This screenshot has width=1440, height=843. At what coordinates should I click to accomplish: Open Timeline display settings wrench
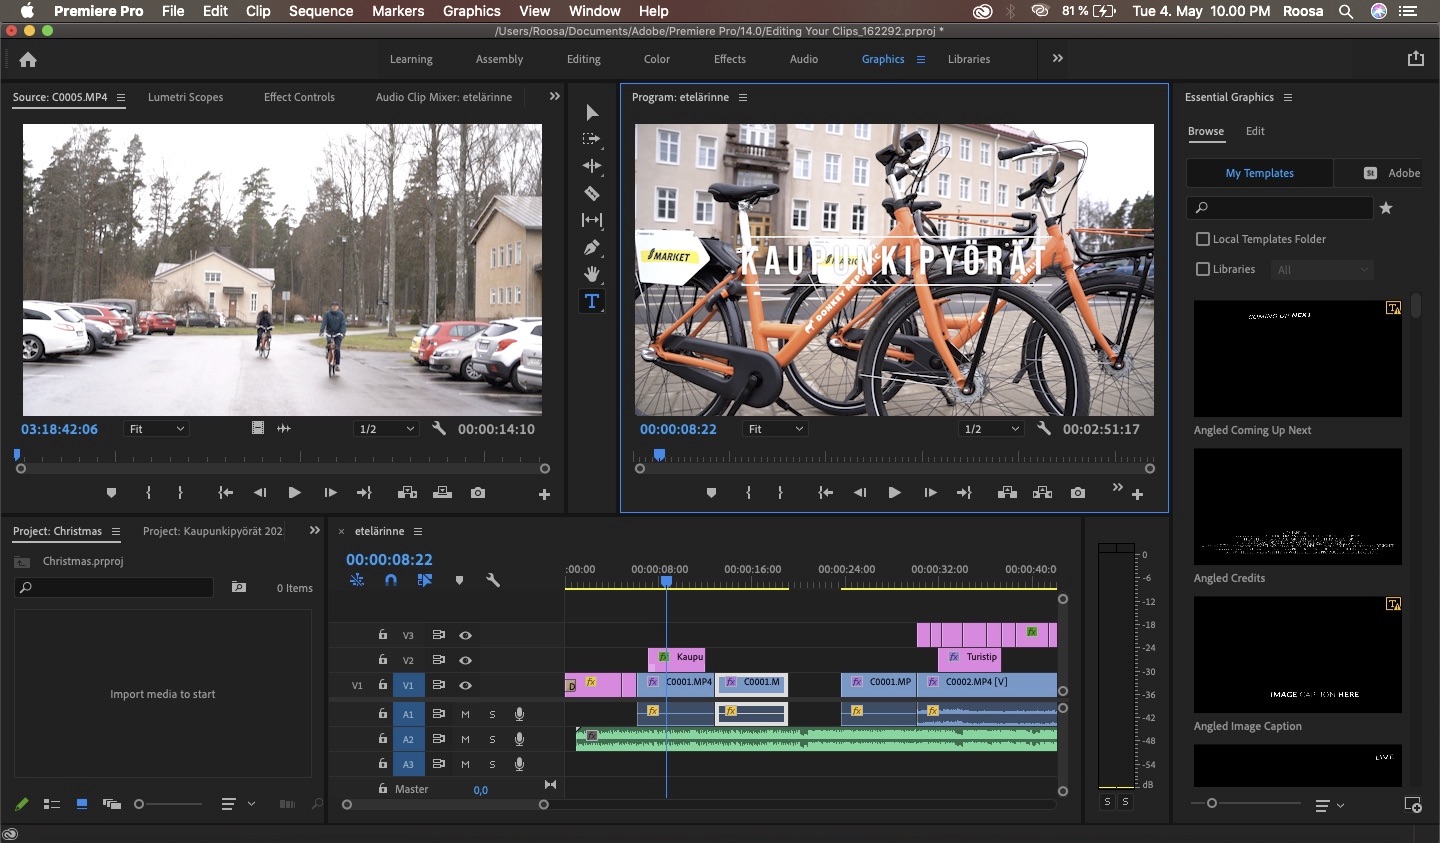click(x=493, y=580)
